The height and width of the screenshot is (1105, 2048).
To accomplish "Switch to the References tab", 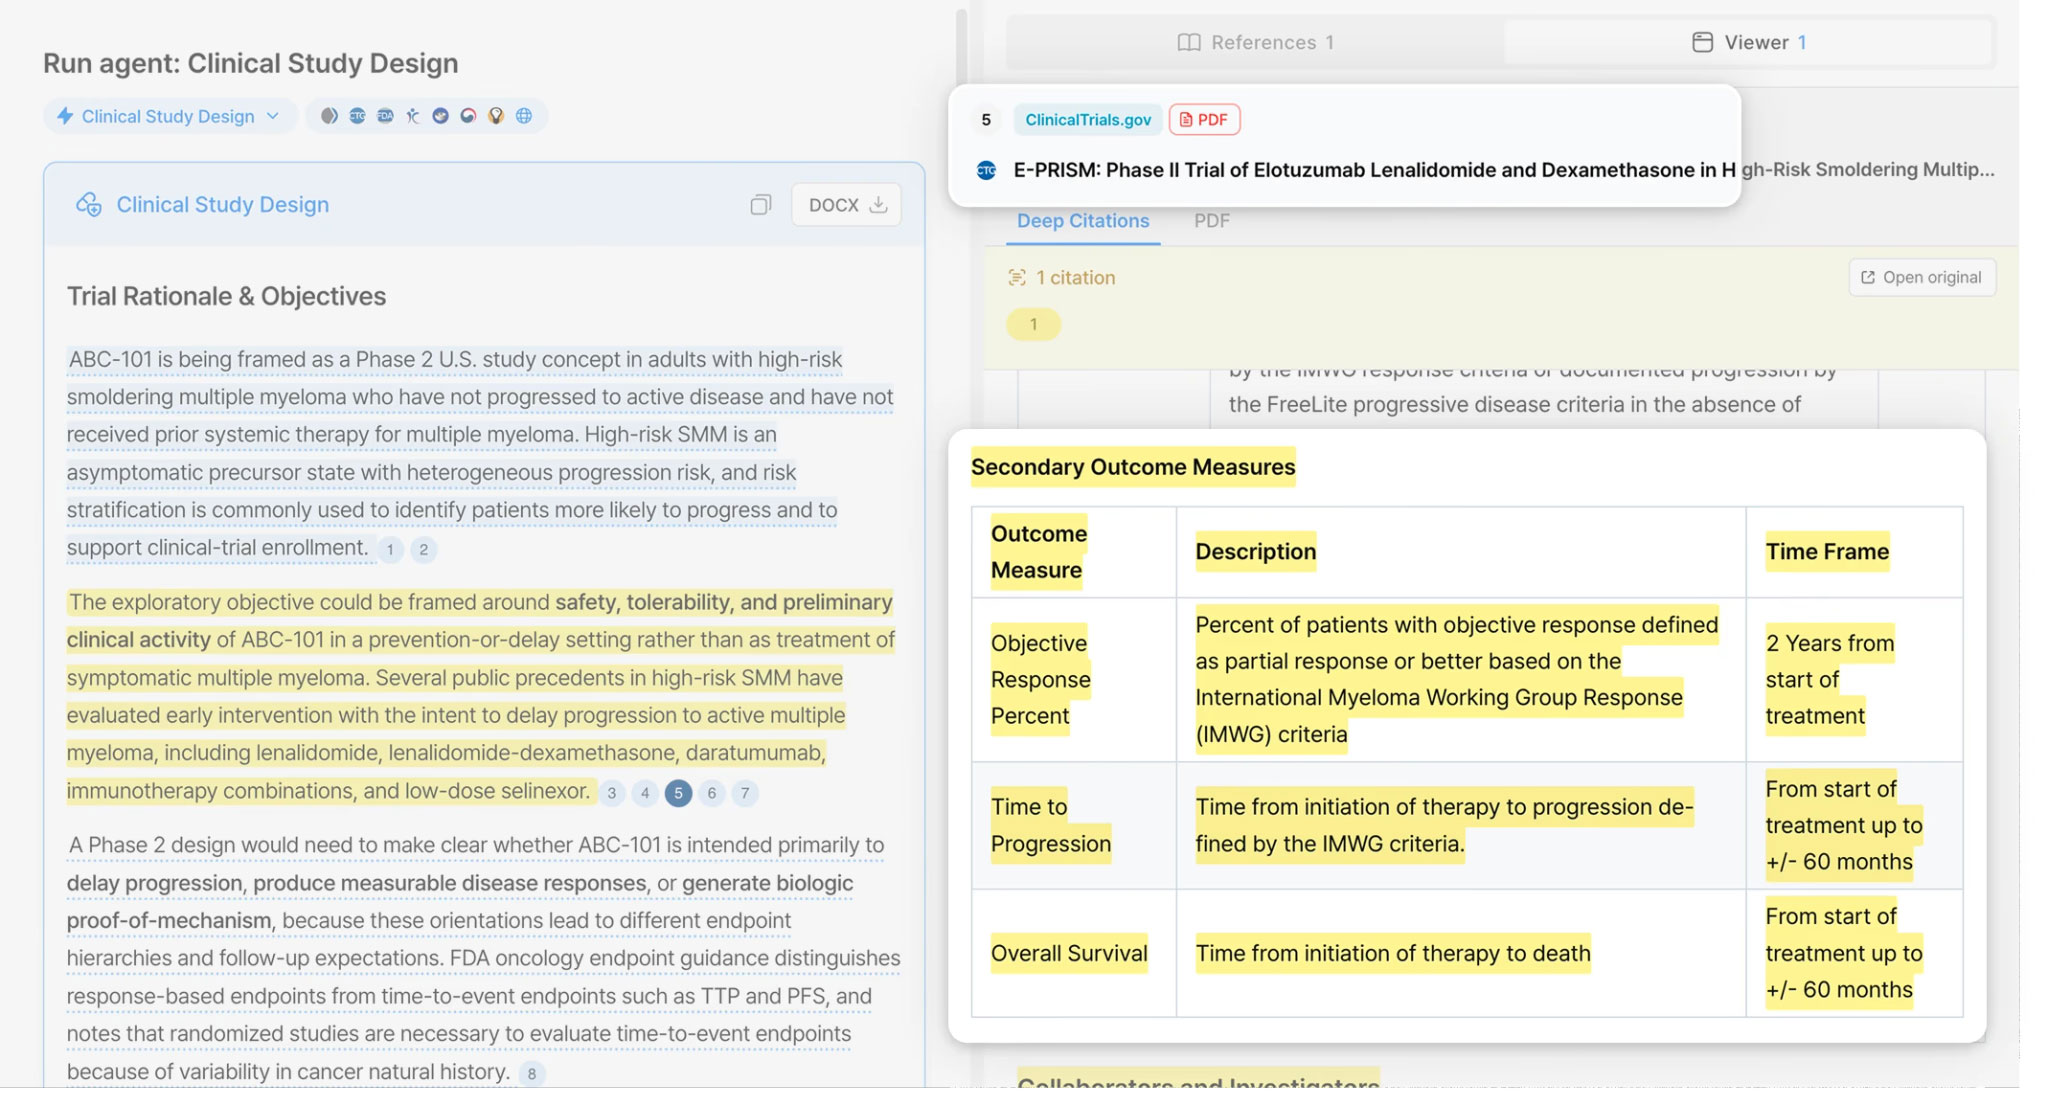I will 1256,42.
